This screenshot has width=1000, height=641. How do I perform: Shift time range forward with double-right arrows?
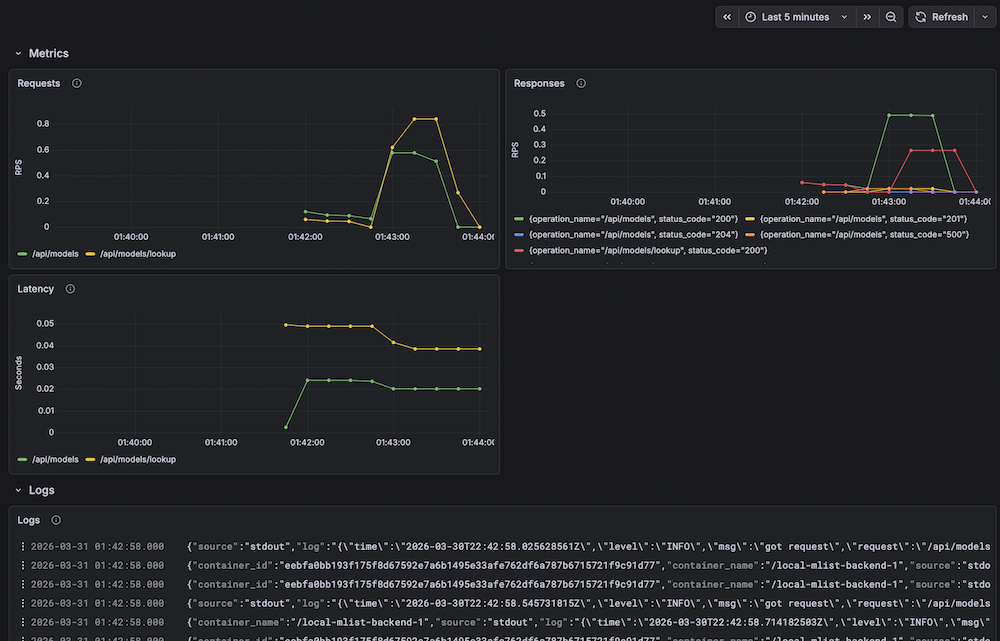click(867, 17)
